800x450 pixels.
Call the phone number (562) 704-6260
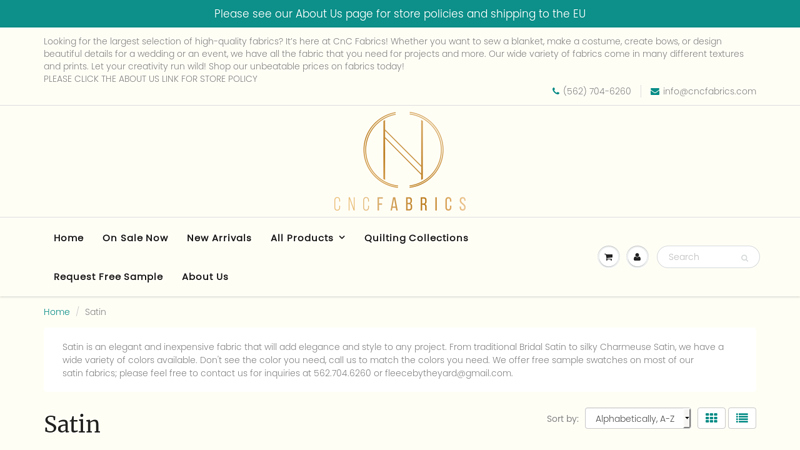pyautogui.click(x=597, y=91)
